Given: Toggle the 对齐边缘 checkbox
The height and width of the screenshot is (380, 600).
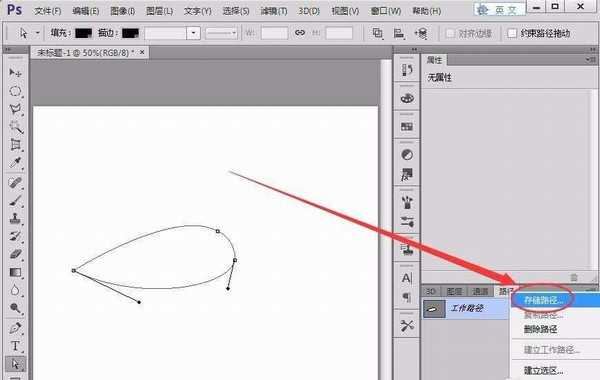Looking at the screenshot, I should point(450,34).
